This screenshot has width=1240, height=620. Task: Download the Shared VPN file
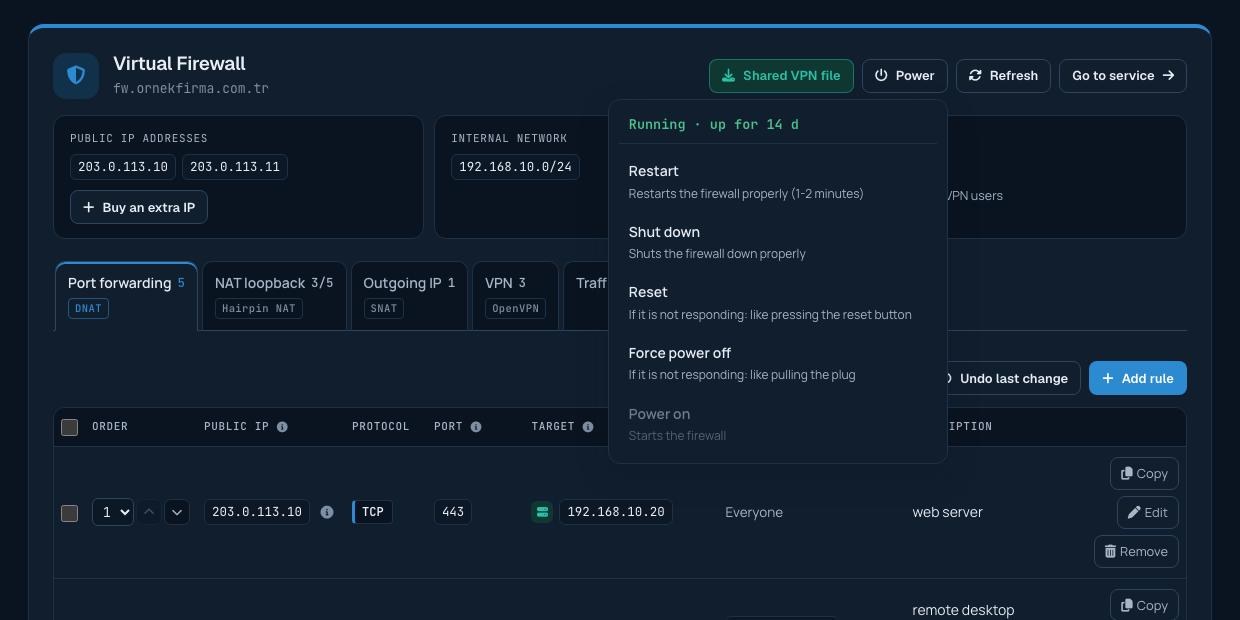pos(781,76)
